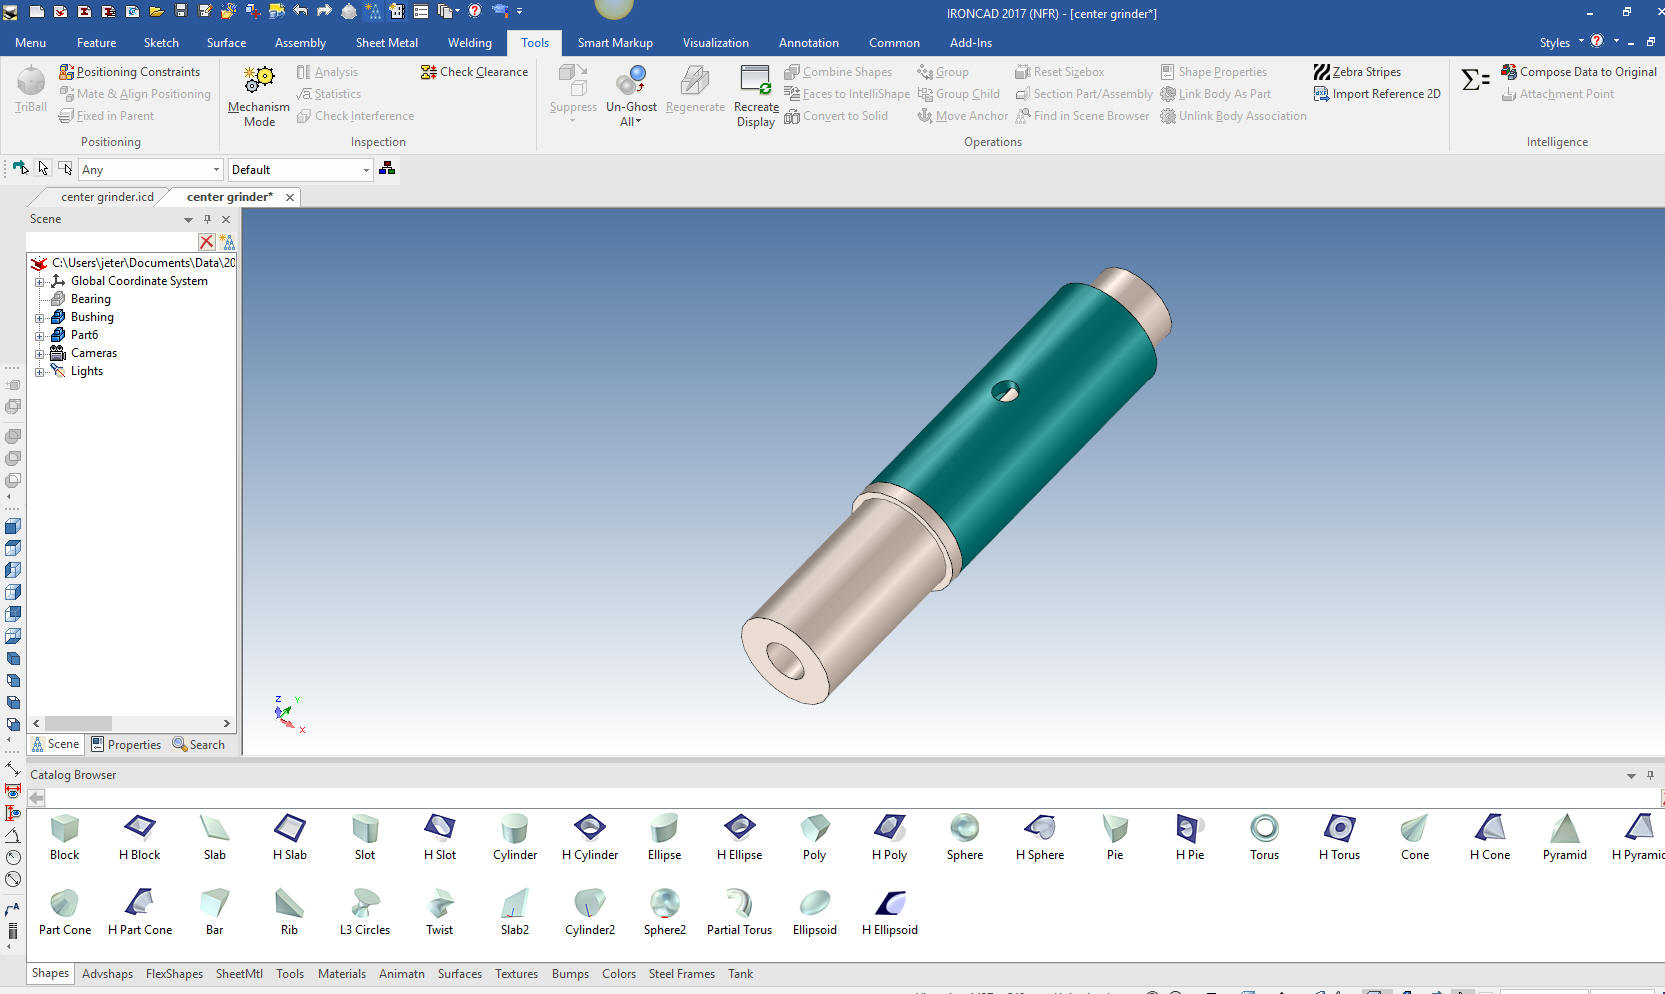Switch to the Add-Ins ribbon tab

tap(970, 43)
